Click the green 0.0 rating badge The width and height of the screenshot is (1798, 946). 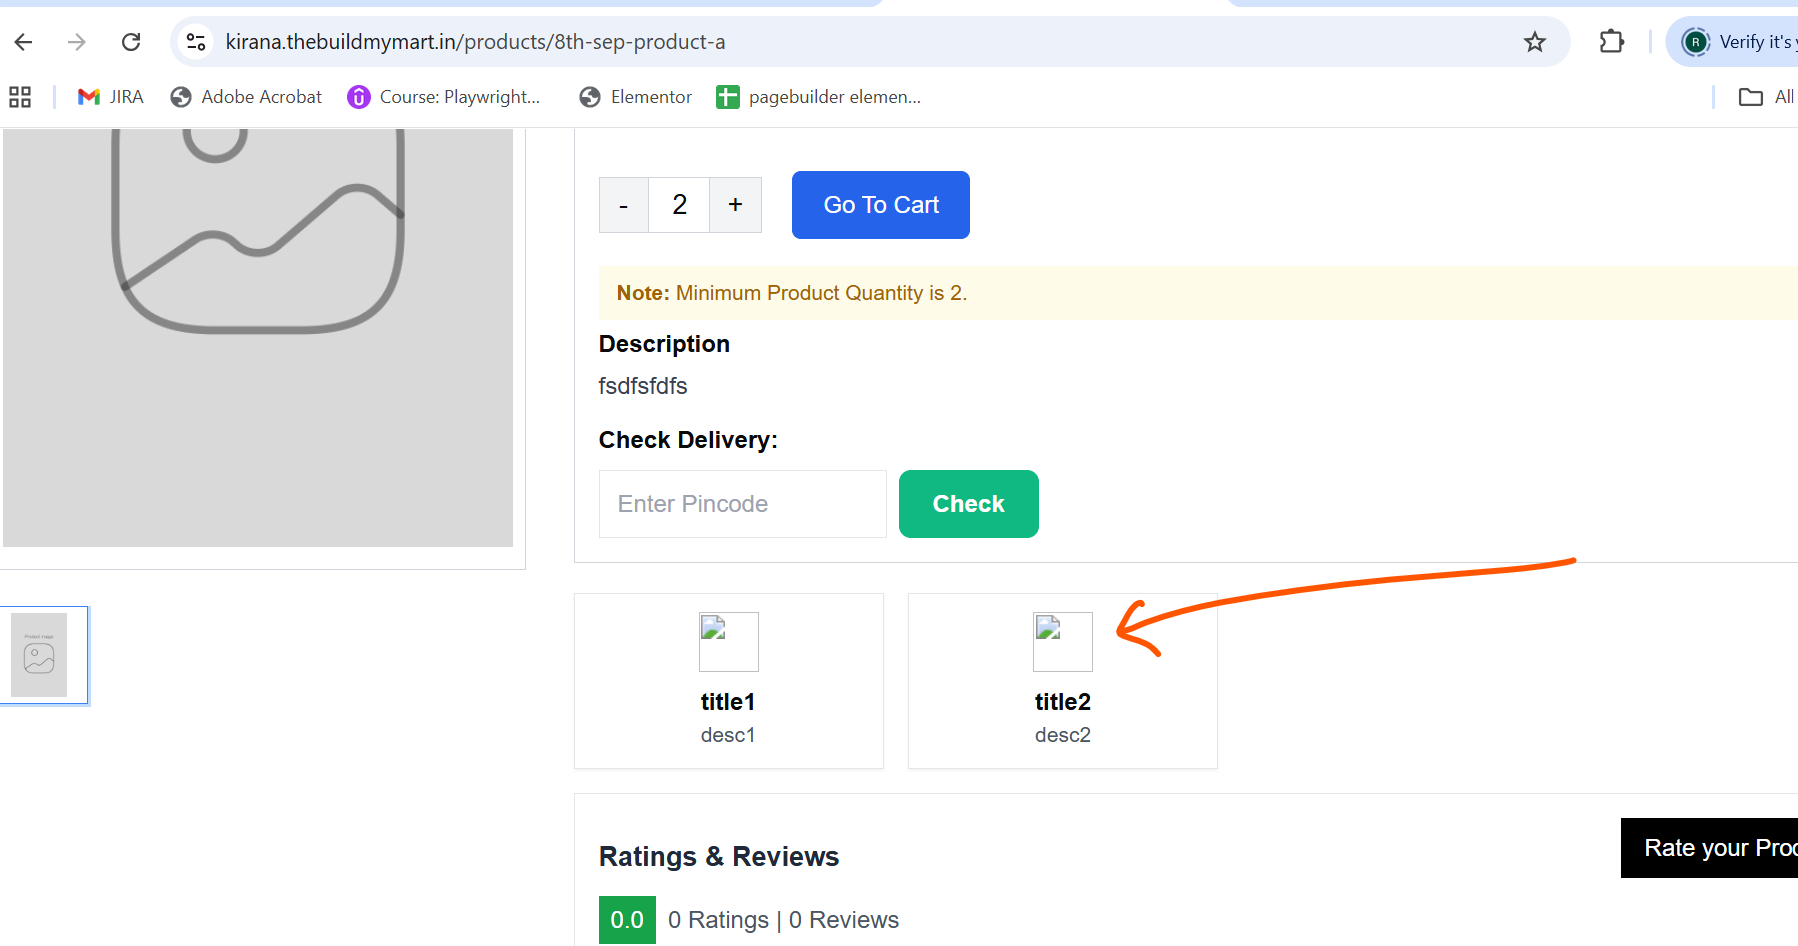point(627,920)
